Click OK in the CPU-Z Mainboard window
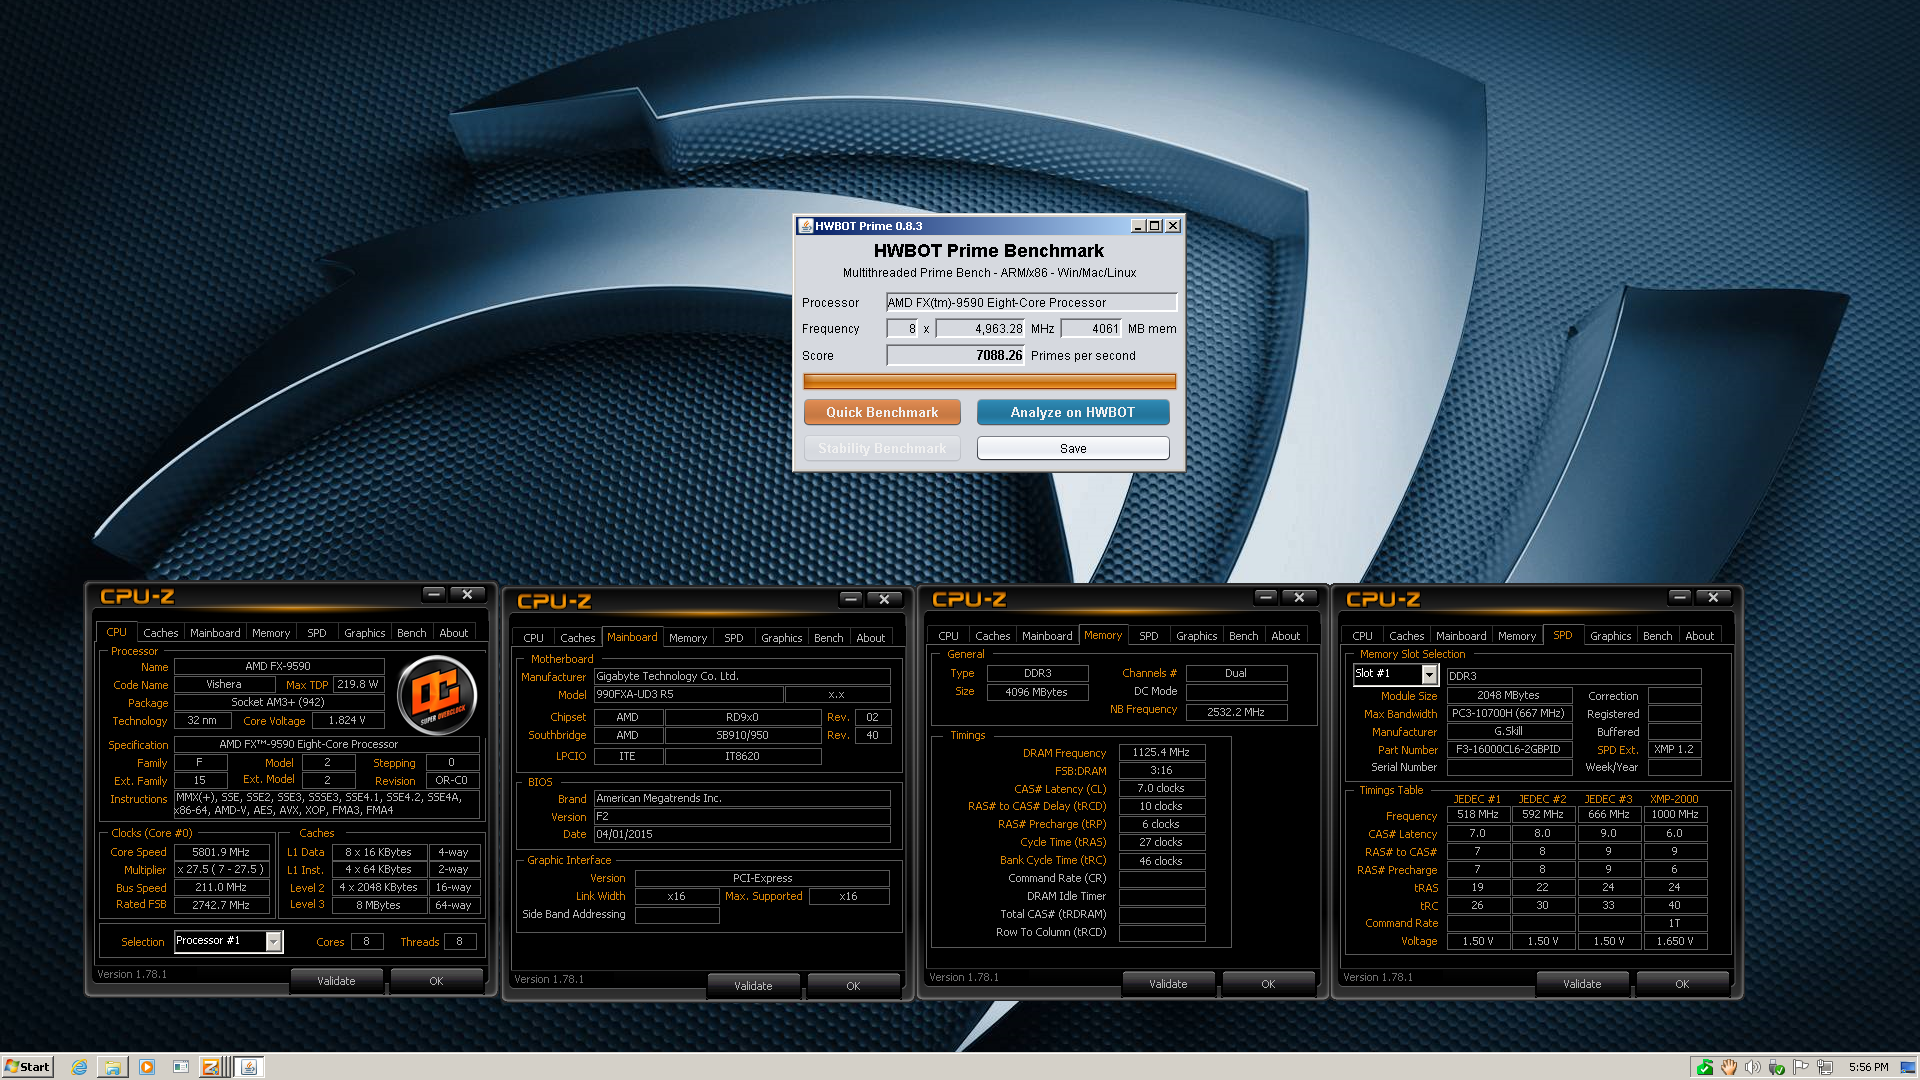The width and height of the screenshot is (1920, 1080). pyautogui.click(x=853, y=986)
